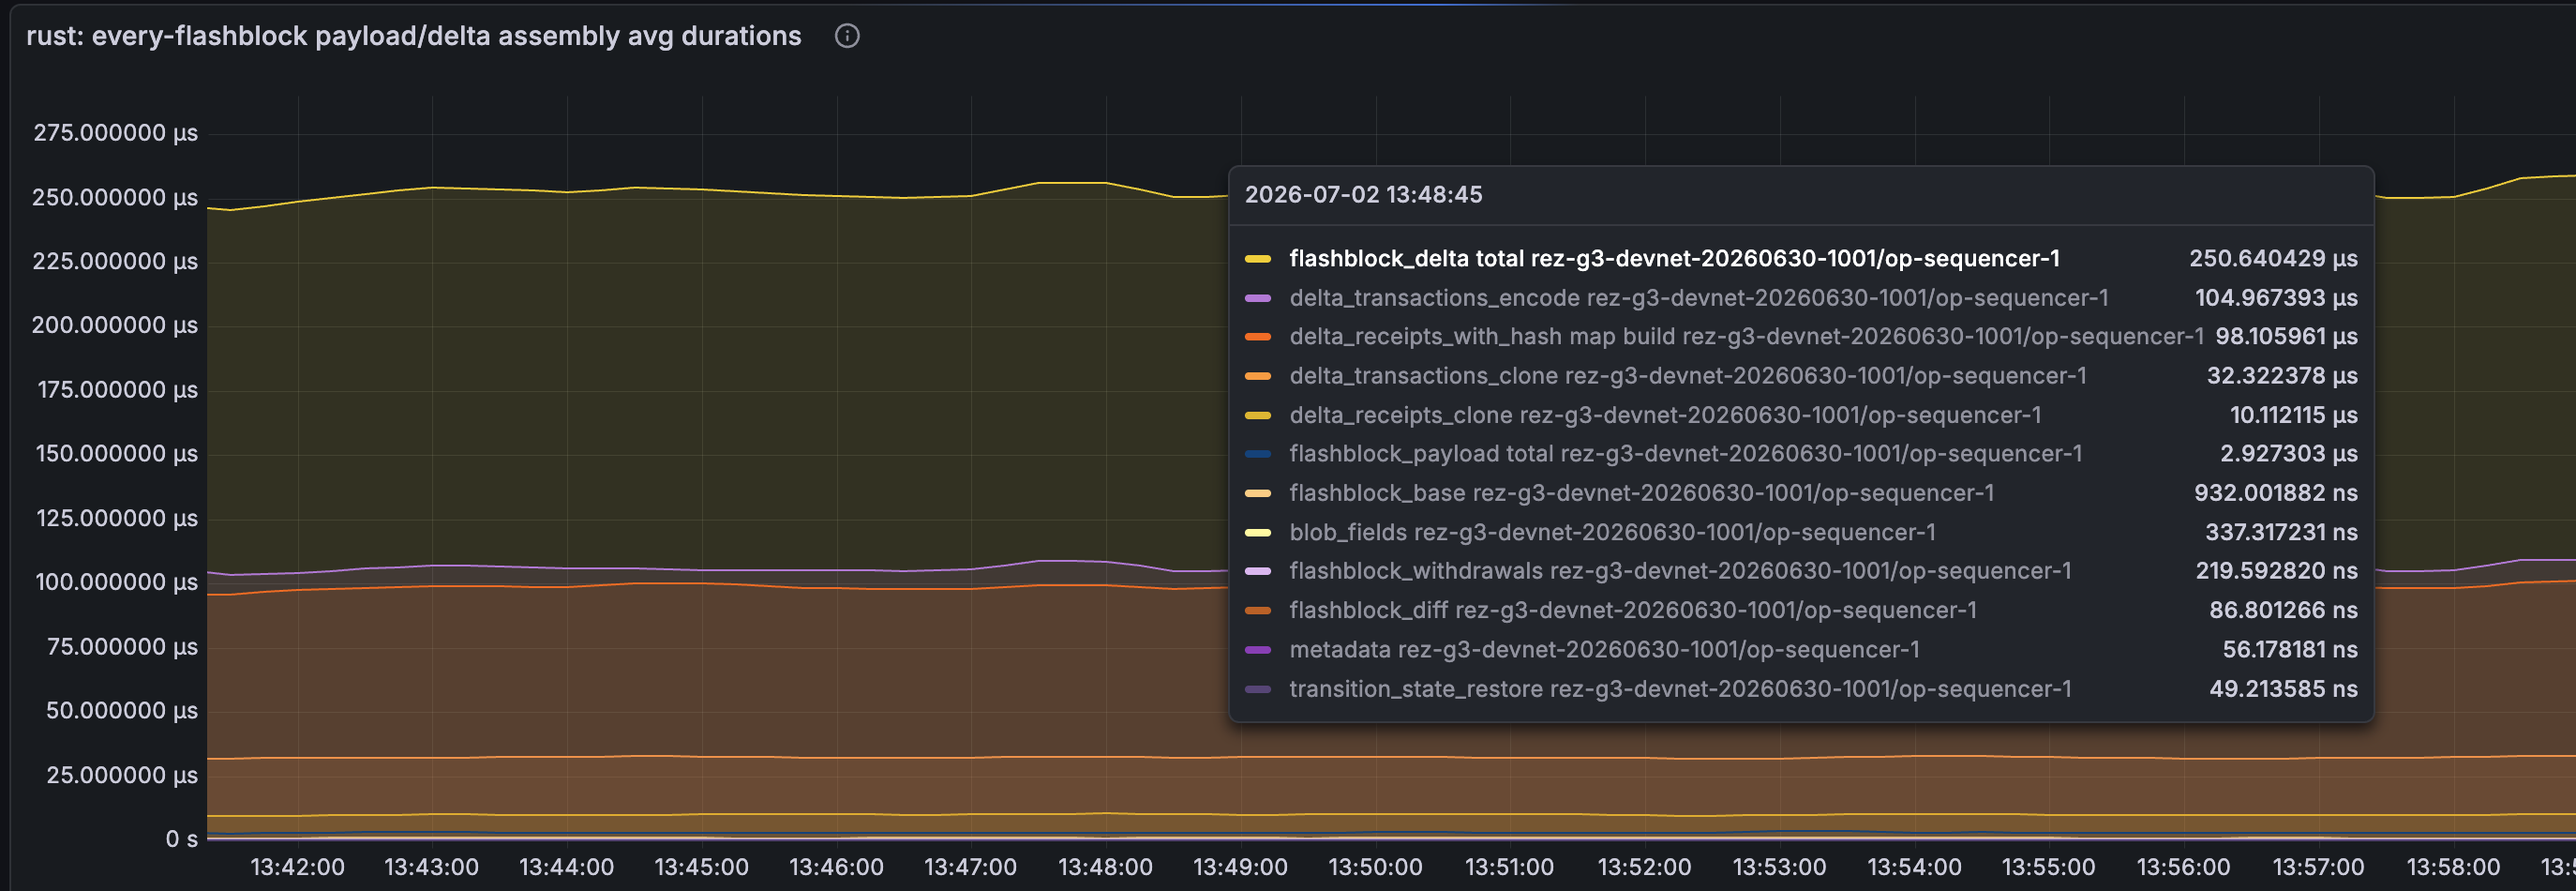This screenshot has height=891, width=2576.
Task: Click the 75.000000 µs y-axis label
Action: point(123,647)
